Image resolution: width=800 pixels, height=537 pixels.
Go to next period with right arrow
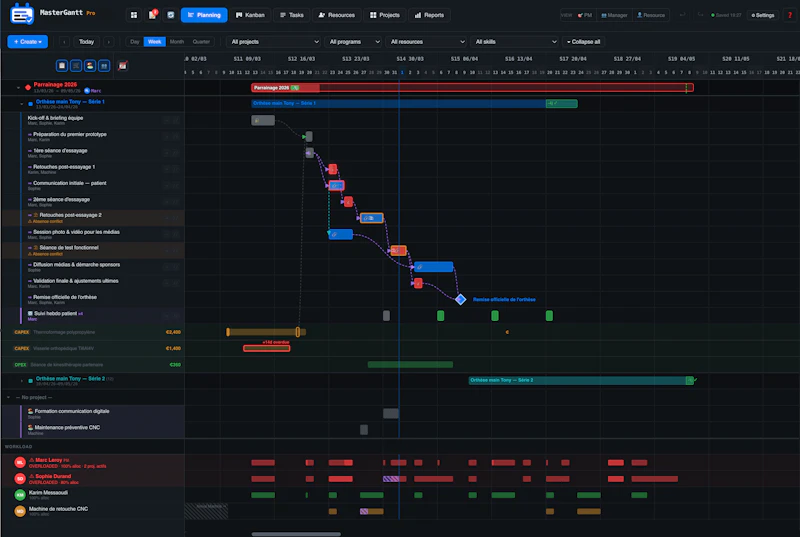coord(109,42)
